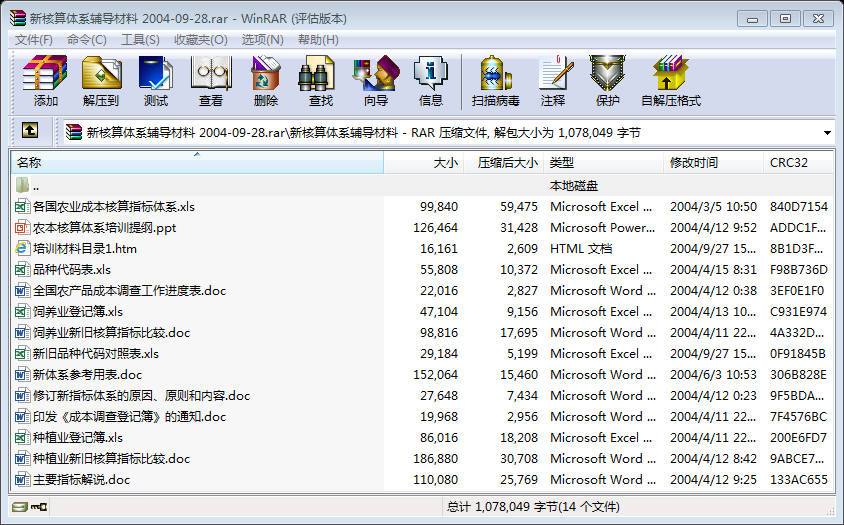The image size is (844, 525).
Task: Click the drive icon in status bar
Action: click(20, 507)
